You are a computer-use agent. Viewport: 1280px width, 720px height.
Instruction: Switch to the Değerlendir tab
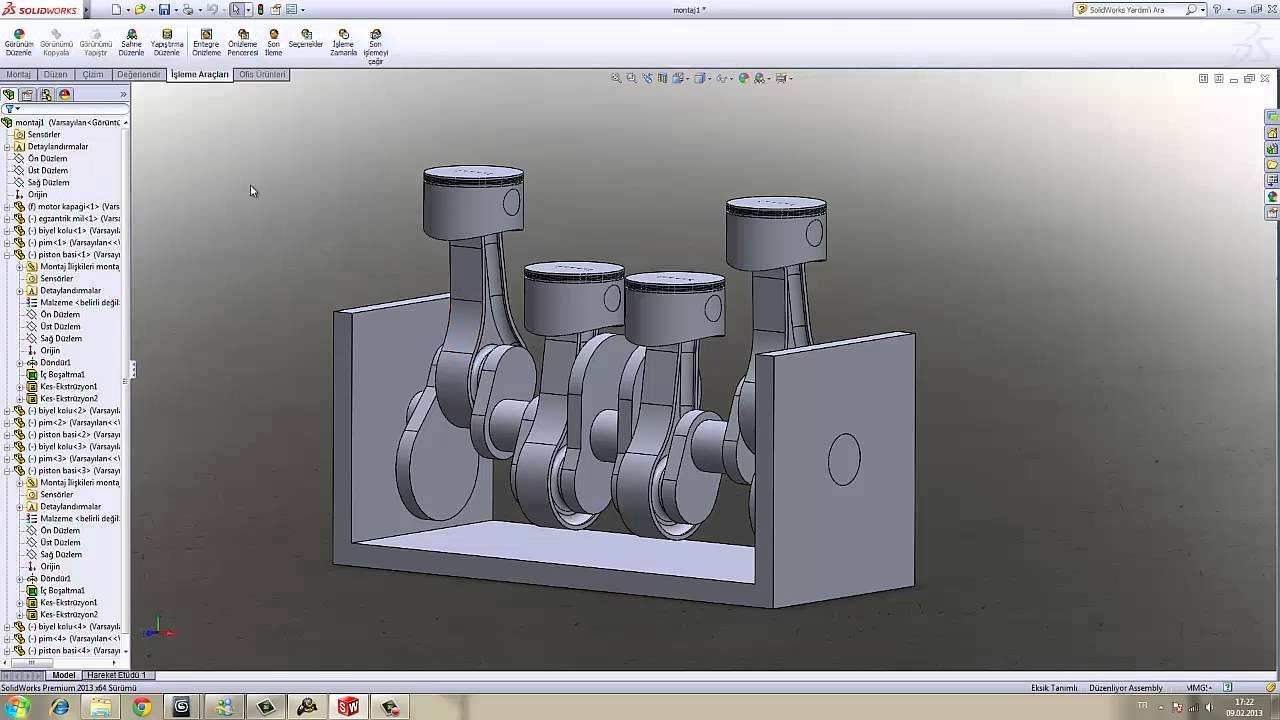click(x=138, y=74)
